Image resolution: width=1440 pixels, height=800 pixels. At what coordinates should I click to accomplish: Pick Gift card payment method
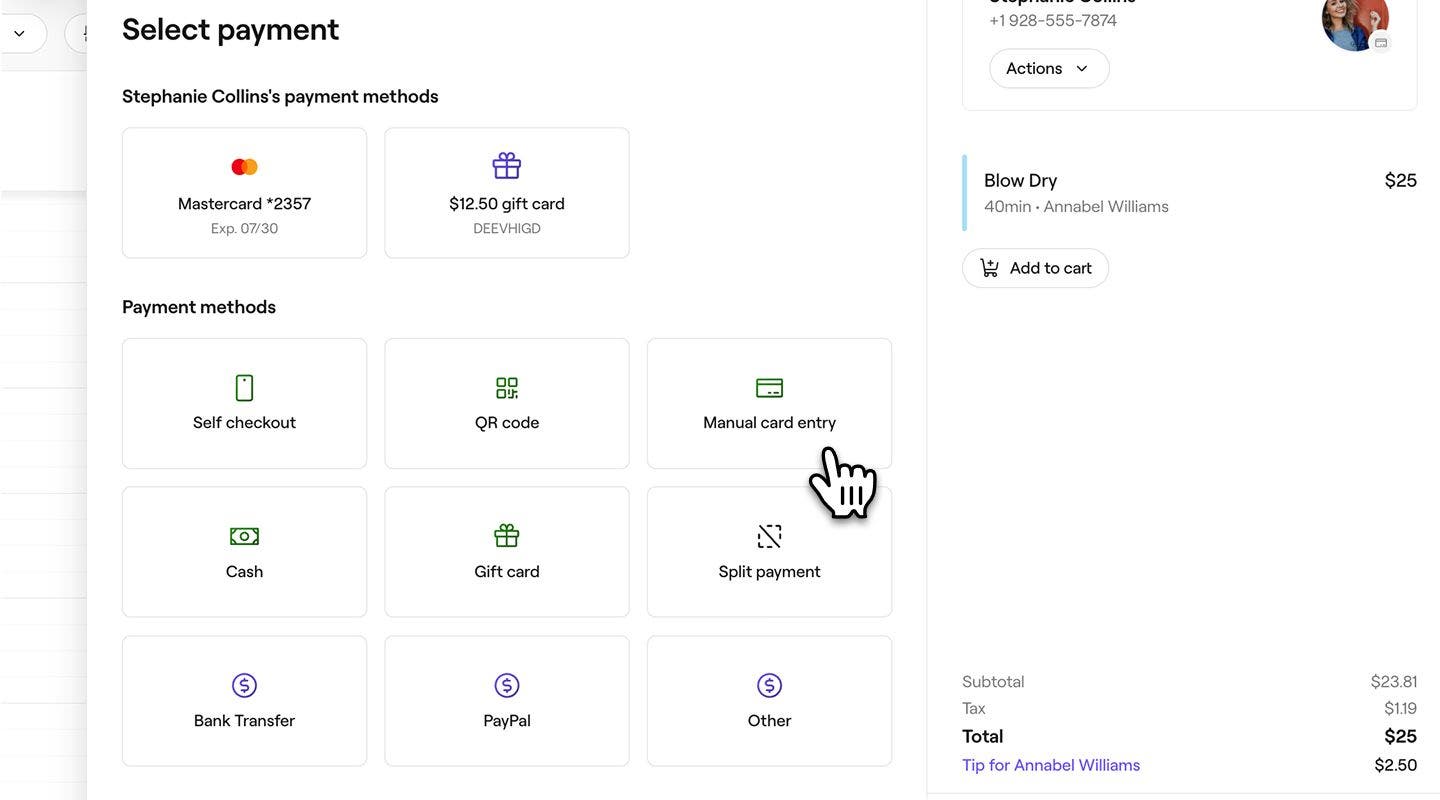point(507,552)
